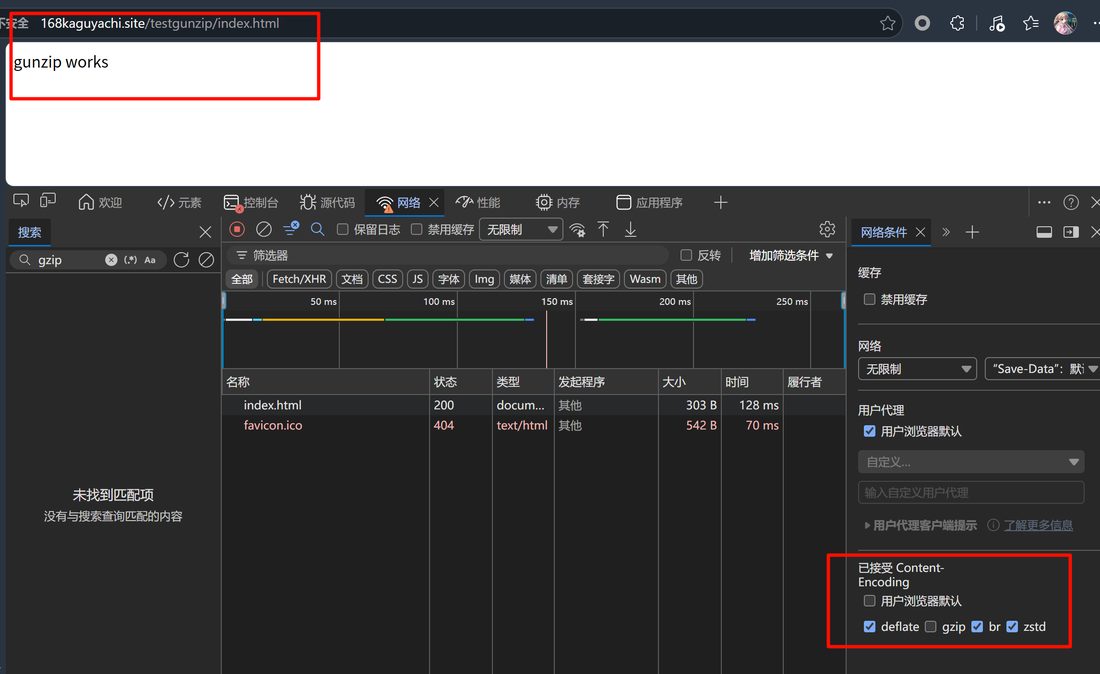
Task: Open network panel settings gear
Action: (827, 229)
